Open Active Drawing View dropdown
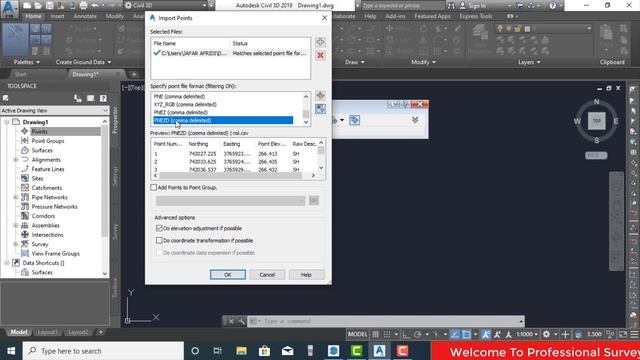 click(x=54, y=111)
